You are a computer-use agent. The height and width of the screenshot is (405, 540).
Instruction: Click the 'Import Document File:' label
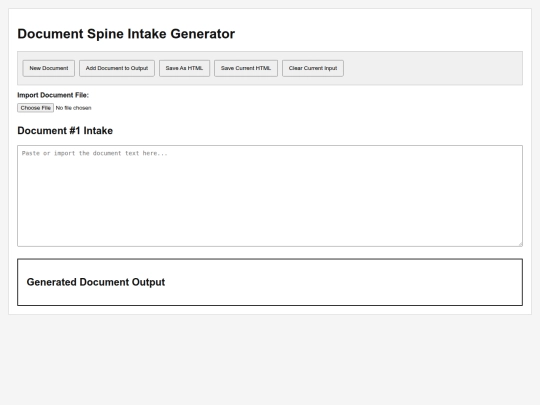53,95
